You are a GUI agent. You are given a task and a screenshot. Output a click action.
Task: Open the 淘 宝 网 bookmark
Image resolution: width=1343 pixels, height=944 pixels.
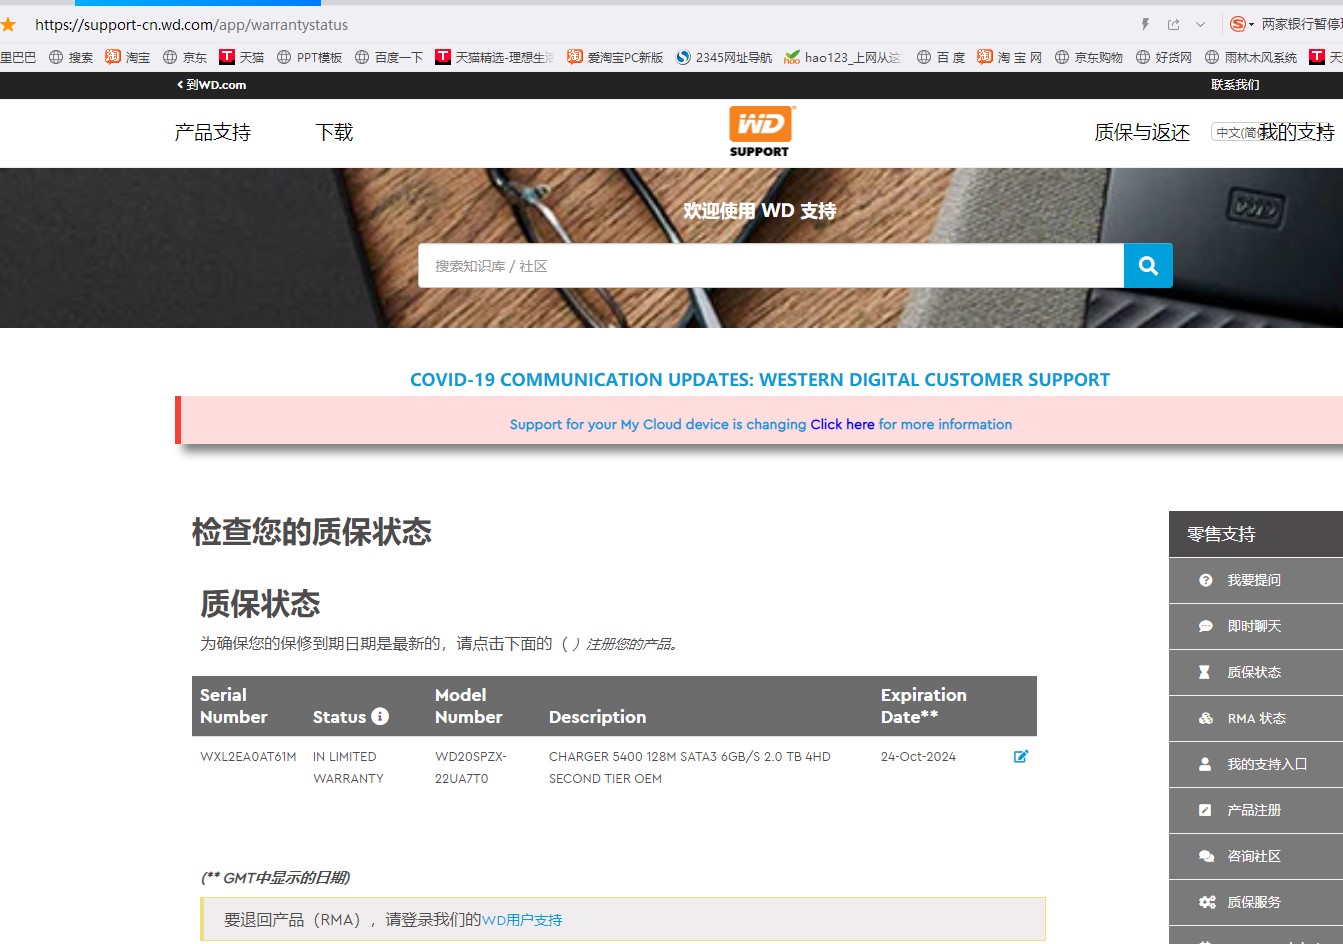(1010, 57)
